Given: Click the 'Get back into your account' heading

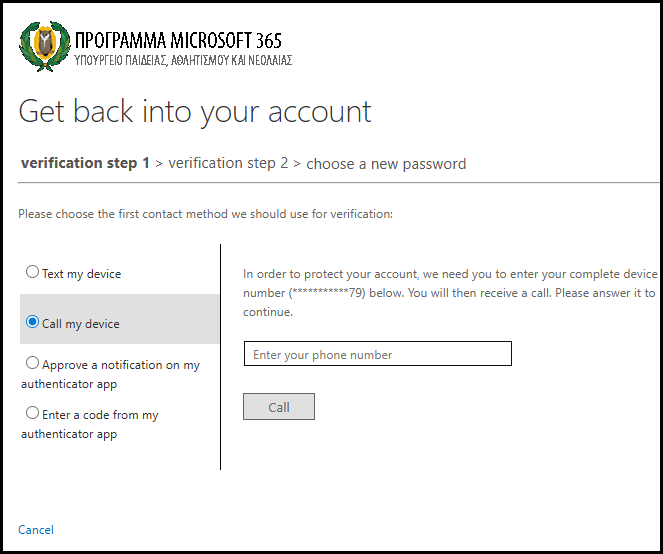Looking at the screenshot, I should coord(195,111).
